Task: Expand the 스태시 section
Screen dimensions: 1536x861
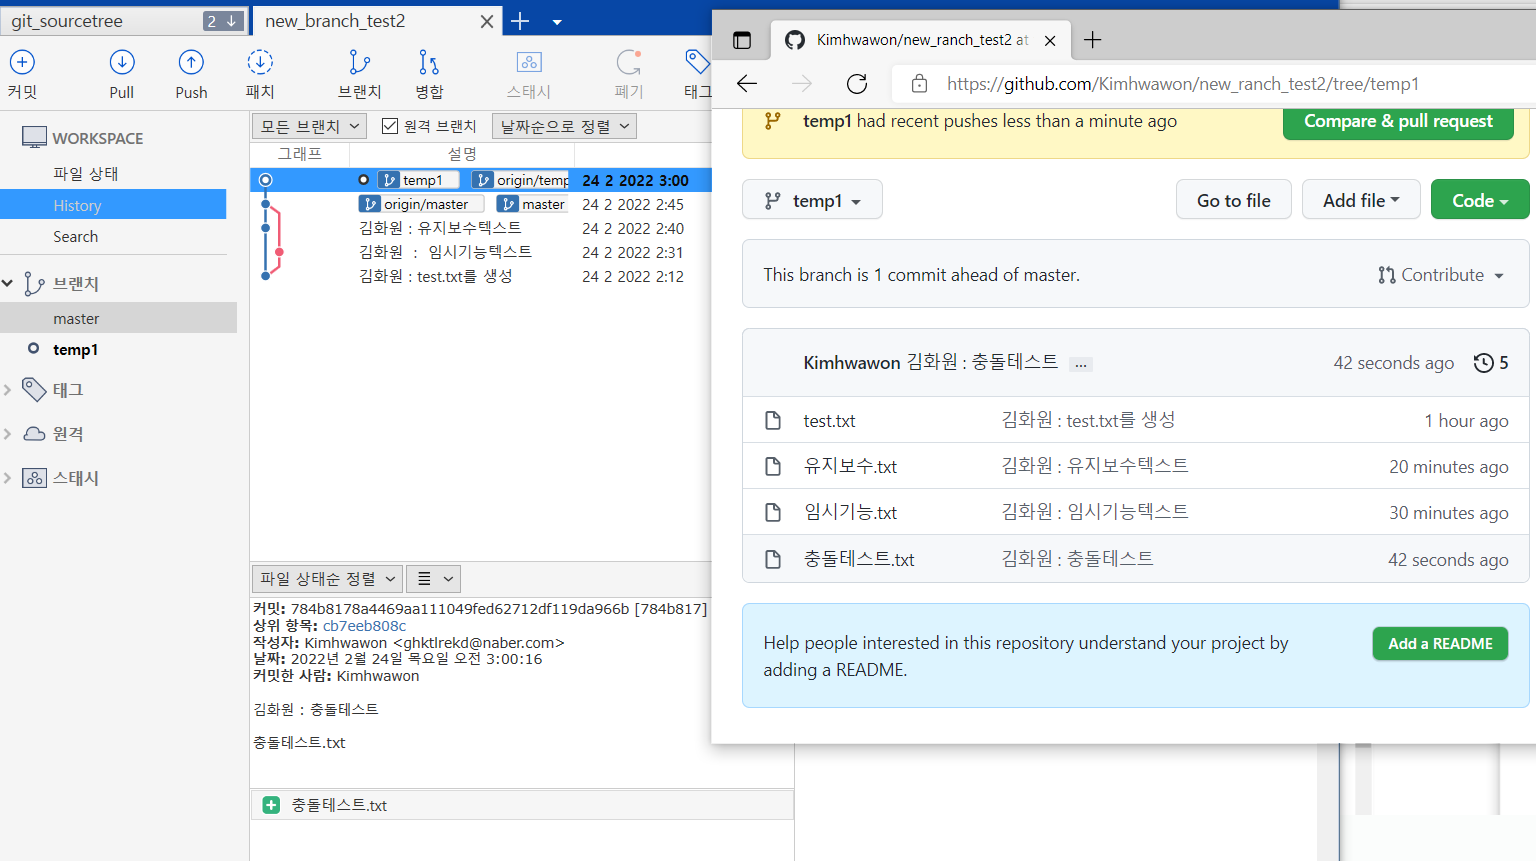Action: tap(8, 478)
